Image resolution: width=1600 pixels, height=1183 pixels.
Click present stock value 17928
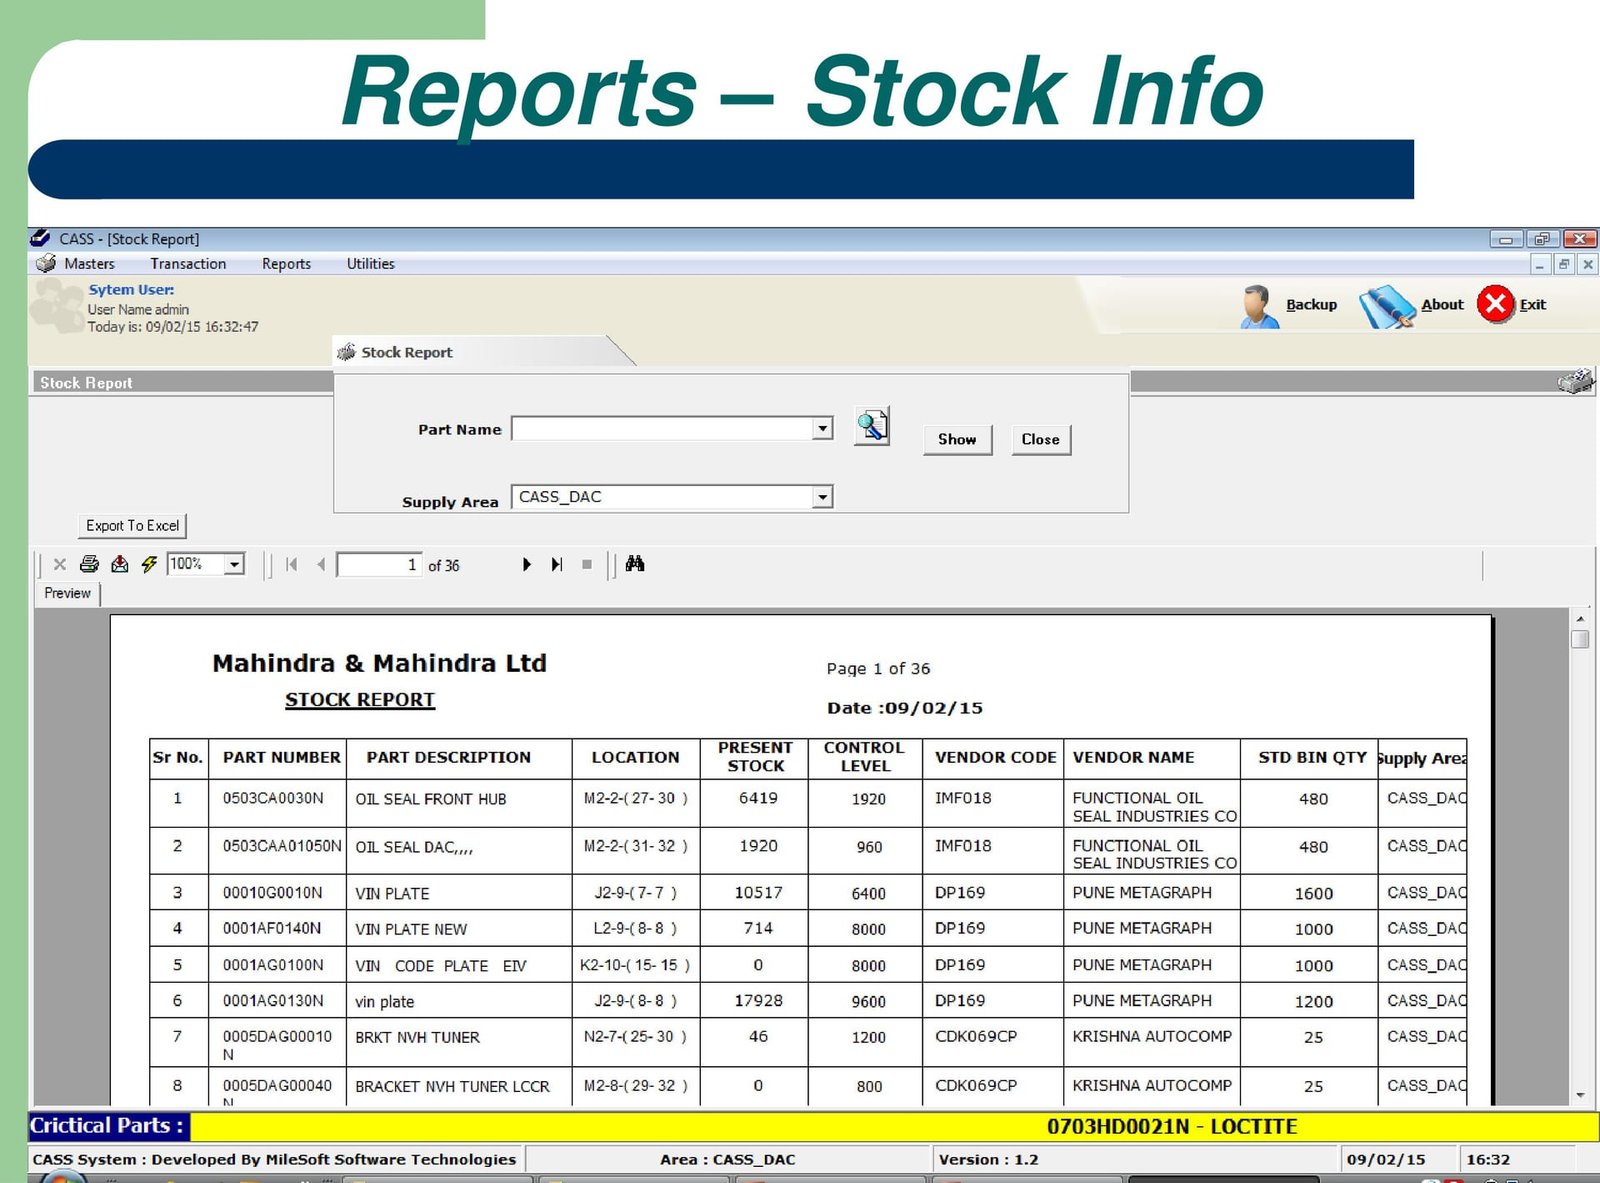tap(758, 1000)
